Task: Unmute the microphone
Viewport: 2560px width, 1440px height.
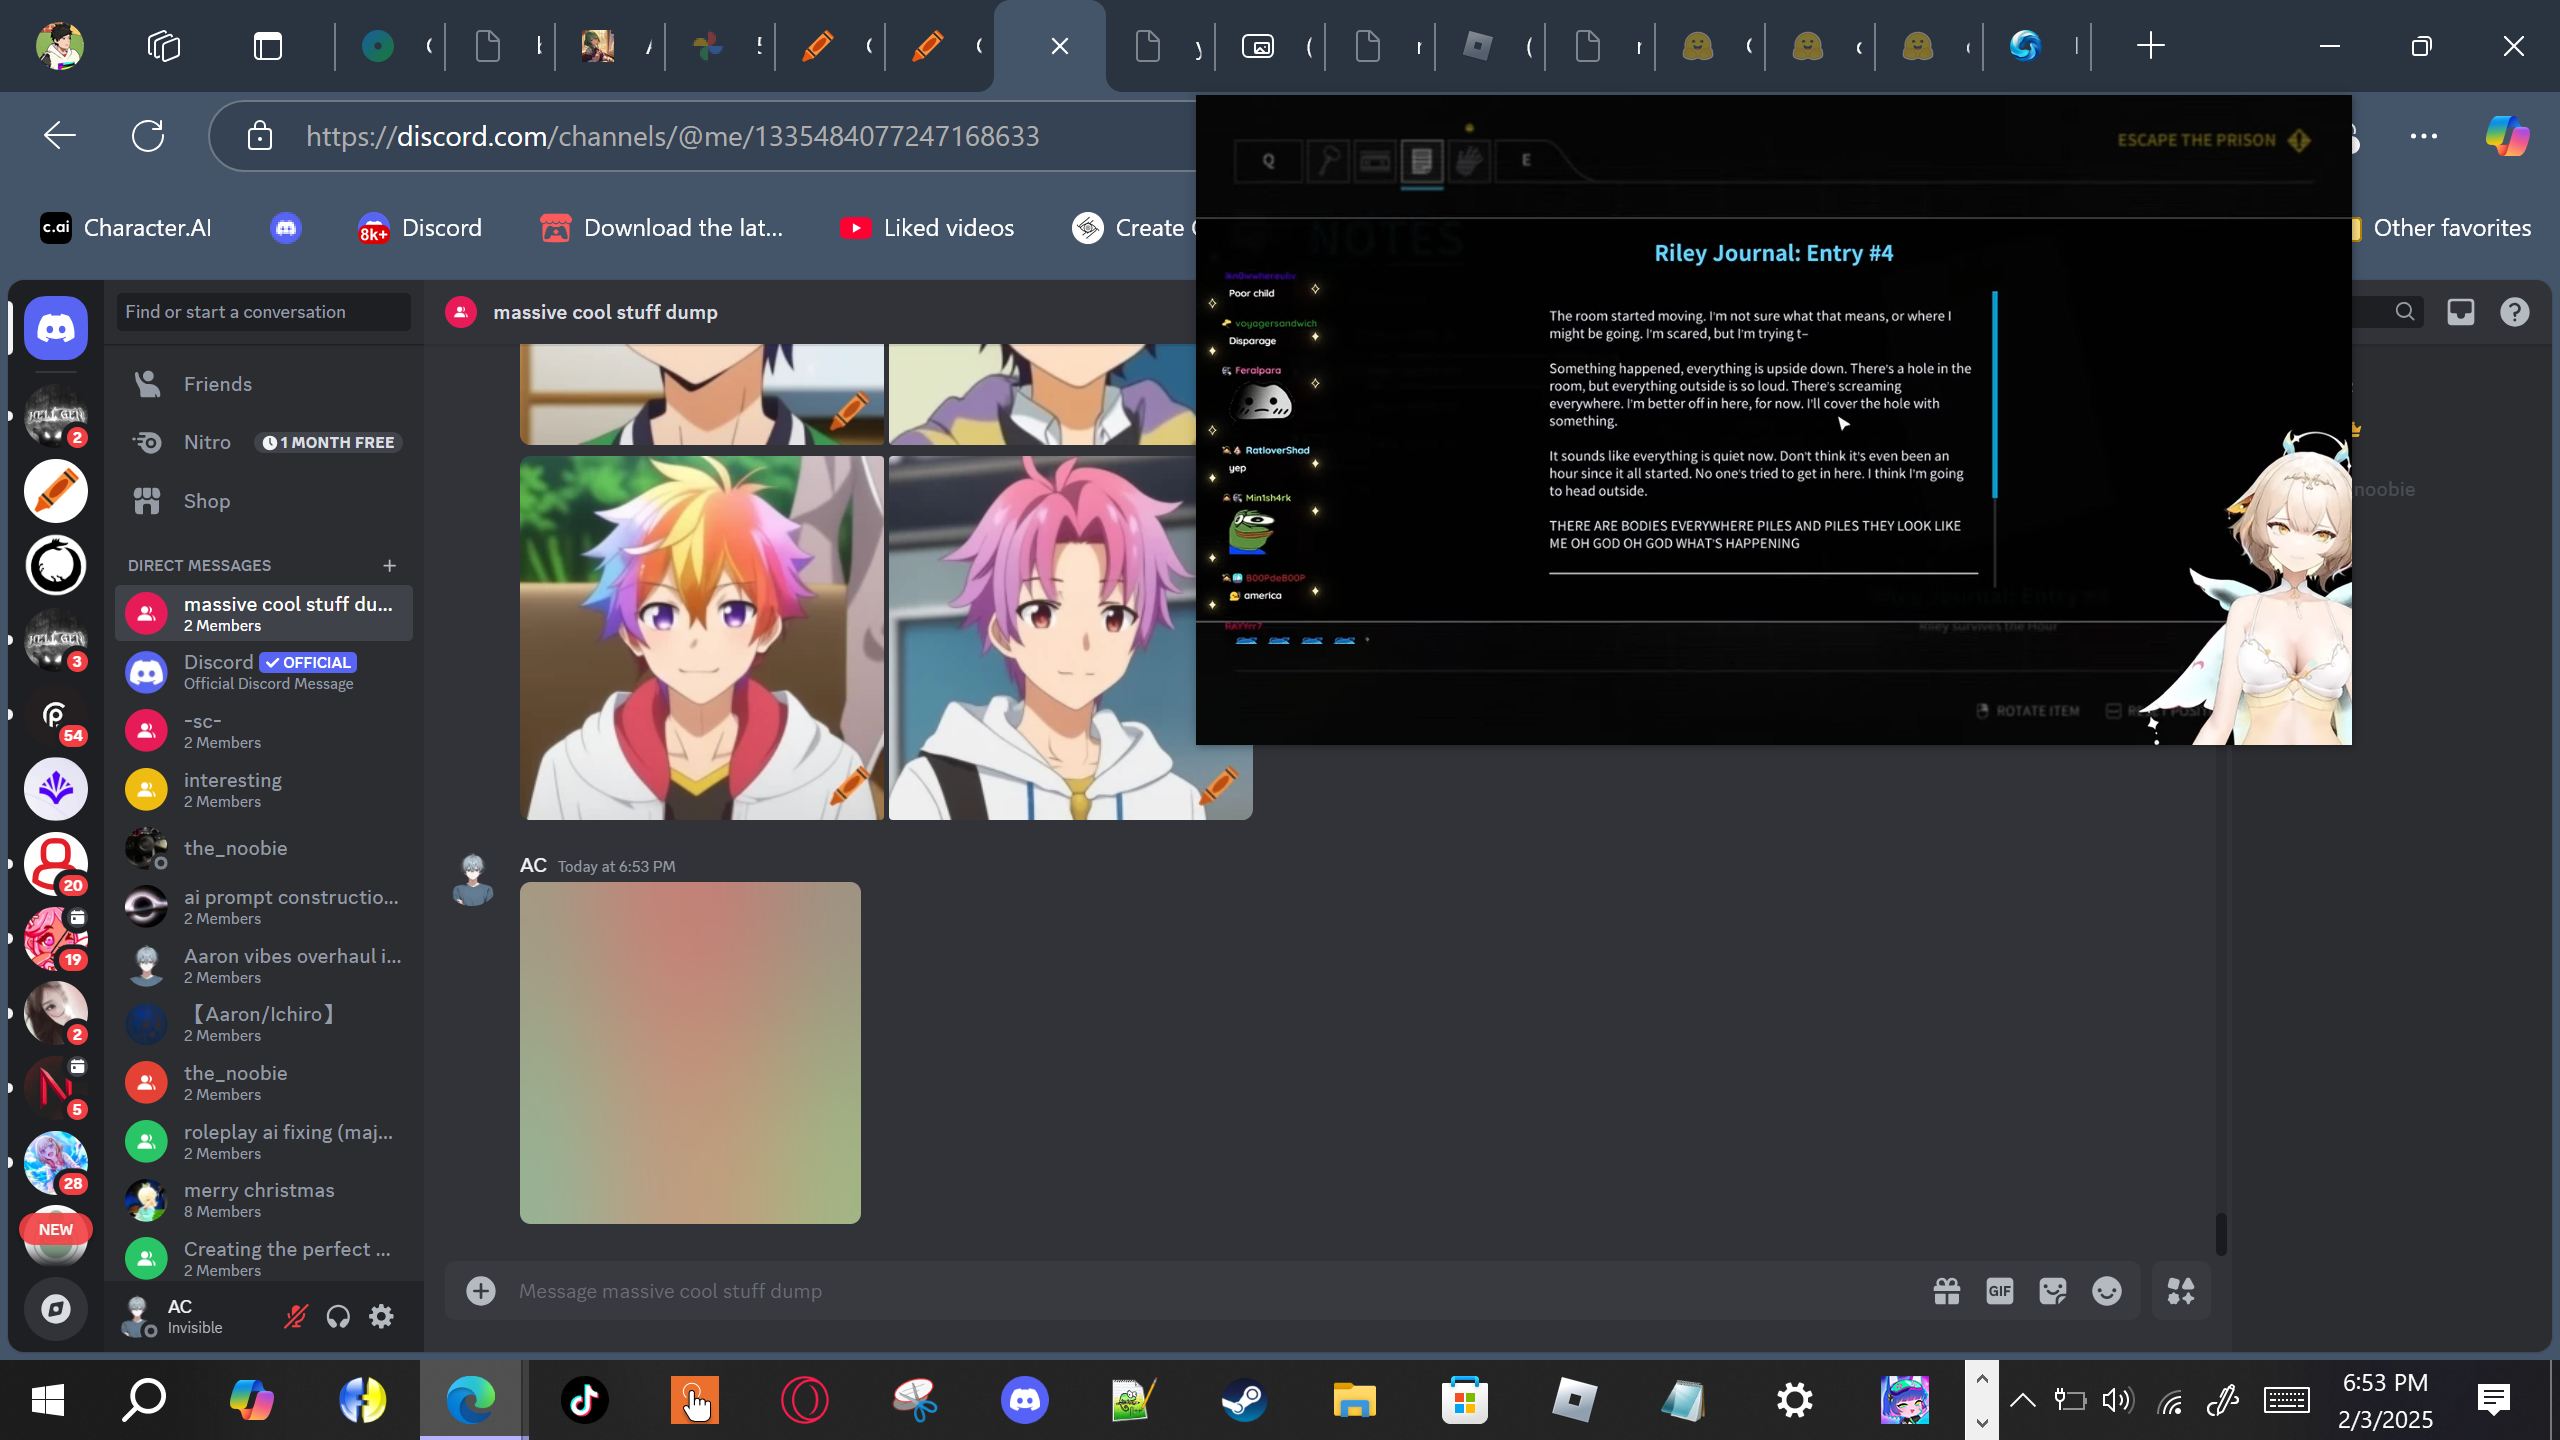Action: click(295, 1316)
